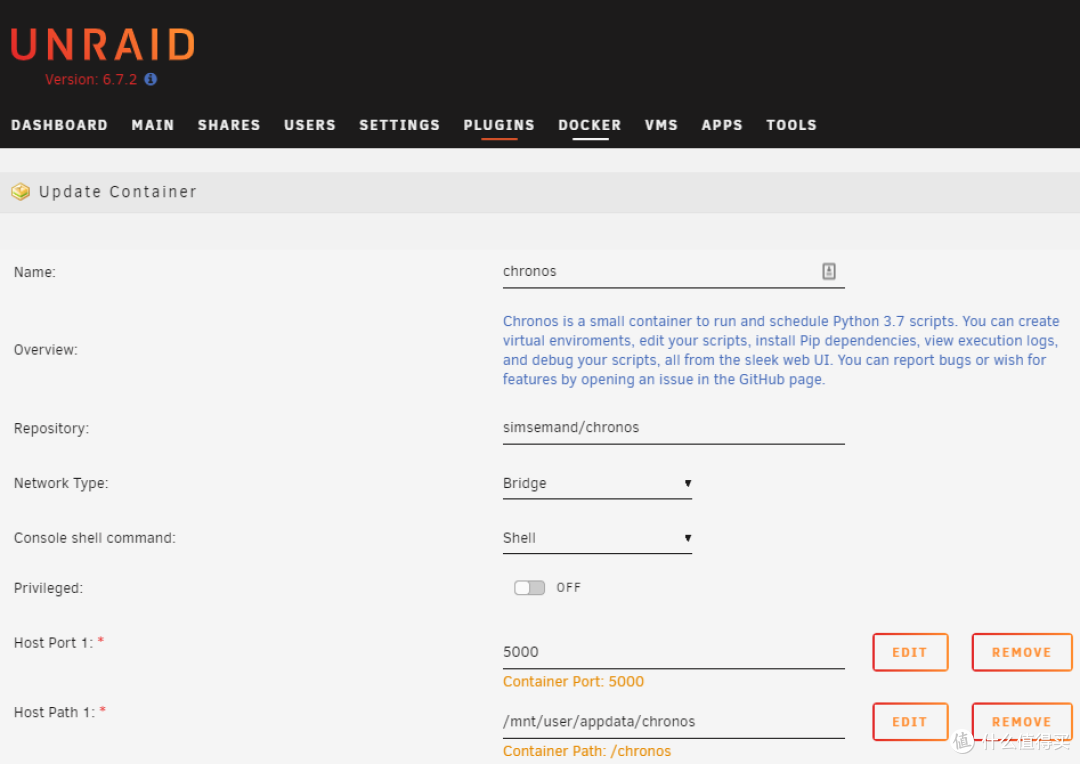This screenshot has height=764, width=1080.
Task: Edit the Host Path 1 entry
Action: coord(909,721)
